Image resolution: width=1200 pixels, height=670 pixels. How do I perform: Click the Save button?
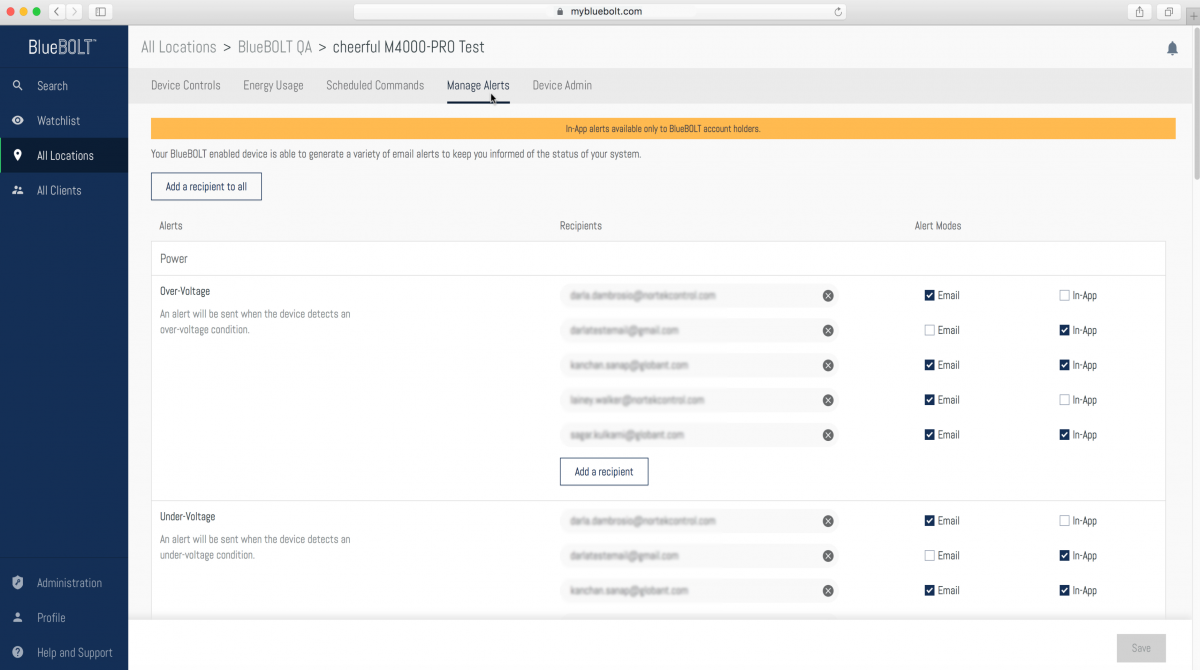[1140, 647]
